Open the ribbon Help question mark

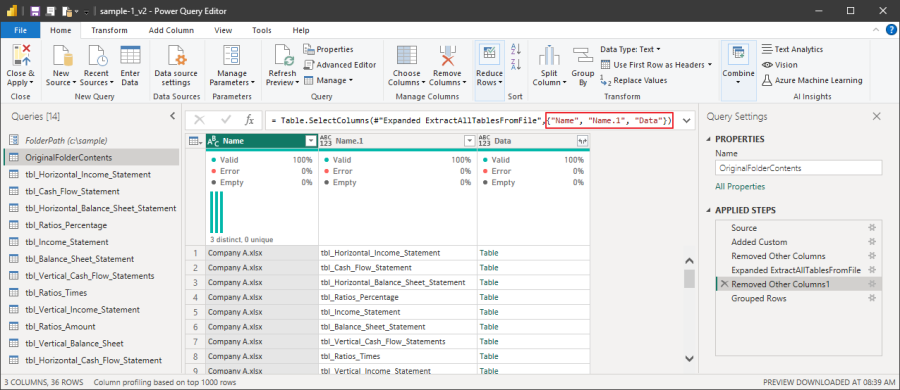coord(890,30)
